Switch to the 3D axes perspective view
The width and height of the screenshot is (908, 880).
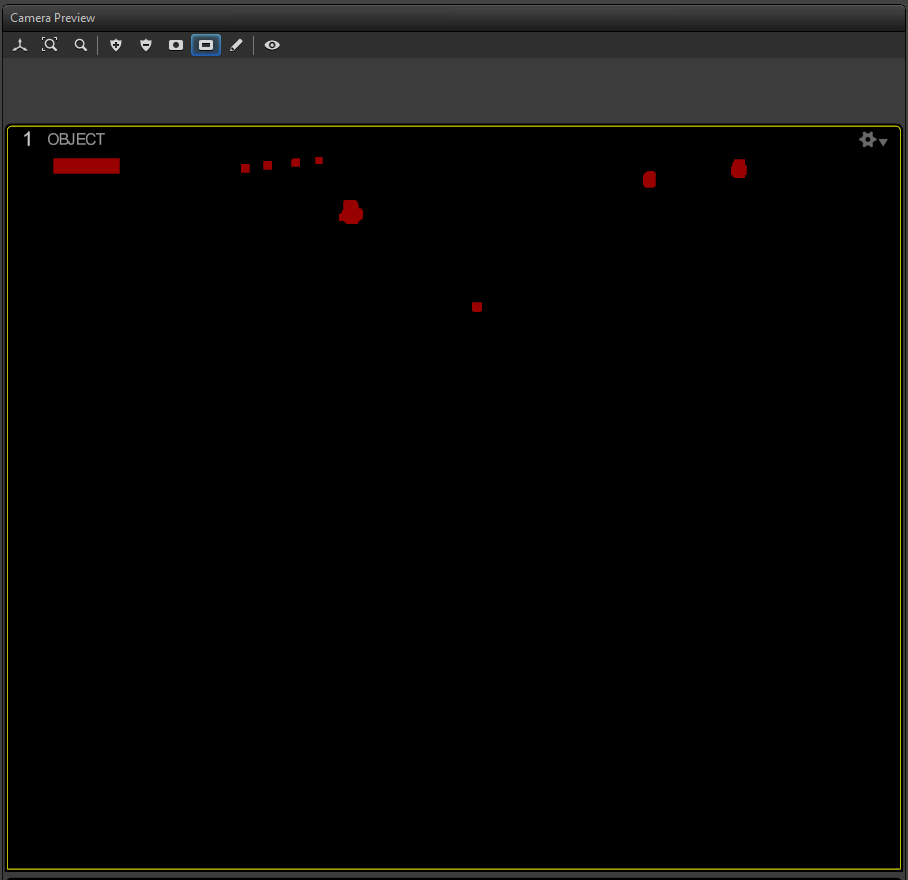pos(20,45)
